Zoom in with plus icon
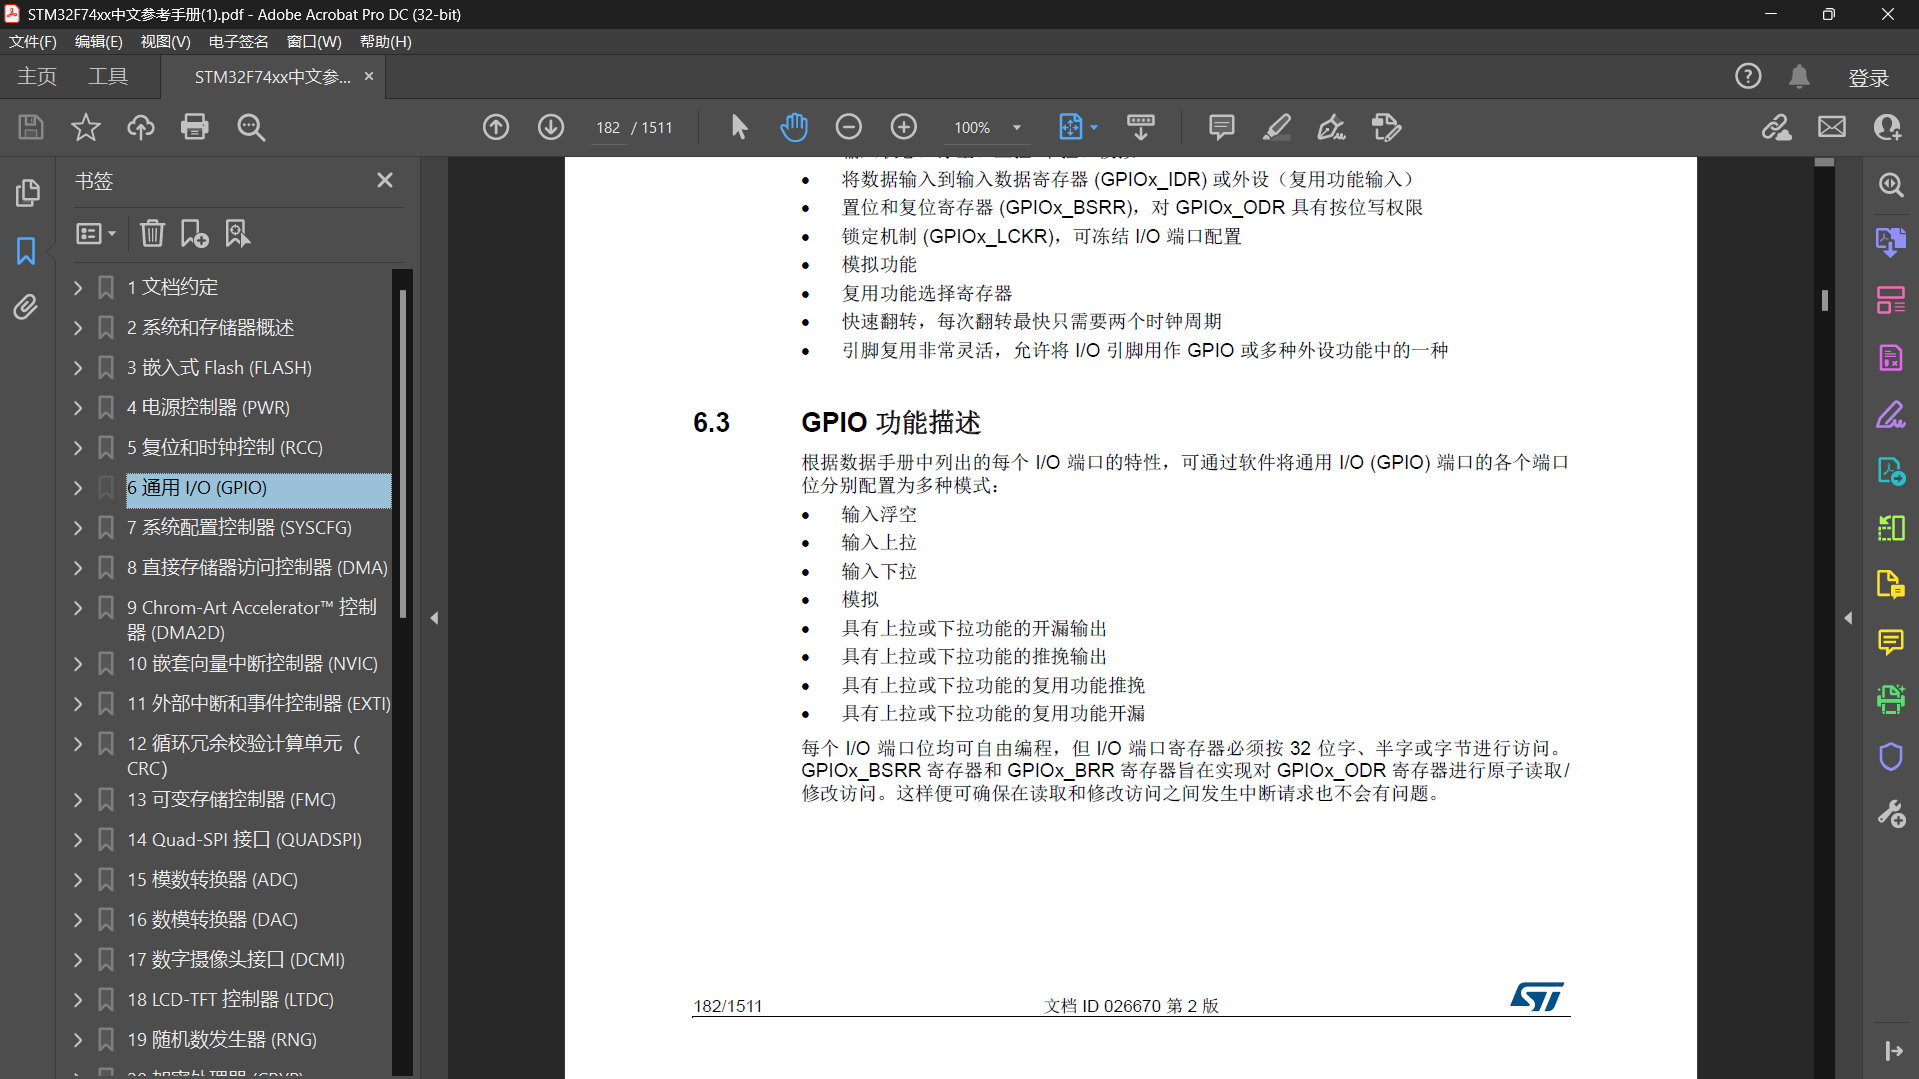This screenshot has width=1919, height=1079. [904, 127]
